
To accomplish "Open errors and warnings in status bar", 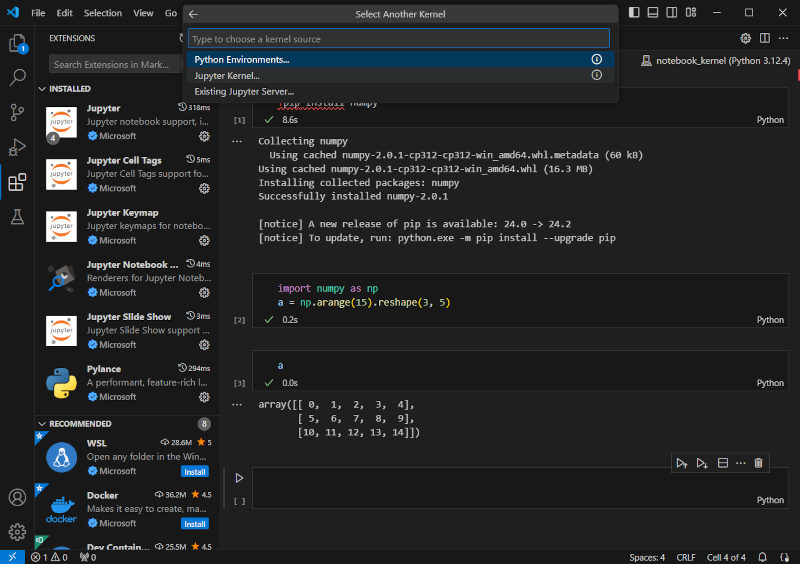I will tap(49, 557).
